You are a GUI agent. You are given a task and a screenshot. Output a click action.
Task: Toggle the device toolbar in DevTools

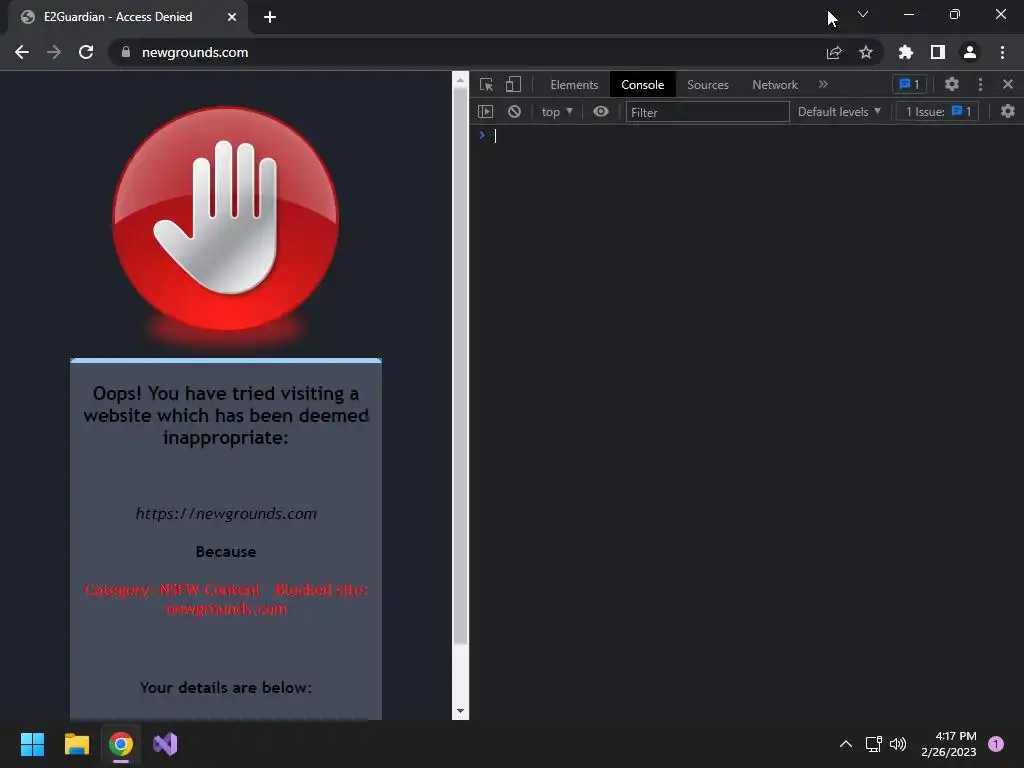(x=513, y=84)
